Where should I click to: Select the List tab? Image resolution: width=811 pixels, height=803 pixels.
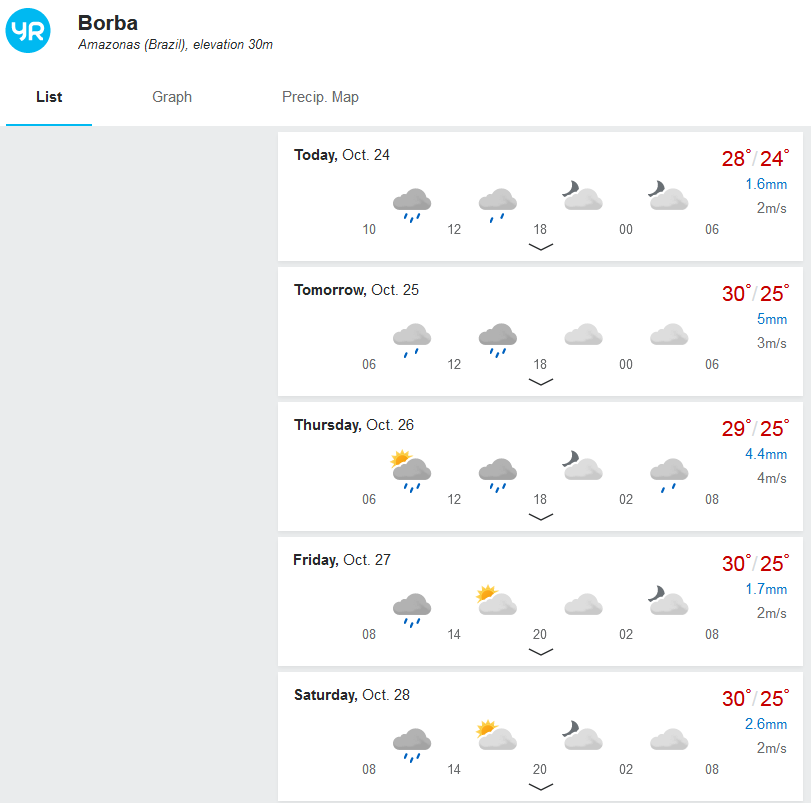[49, 97]
